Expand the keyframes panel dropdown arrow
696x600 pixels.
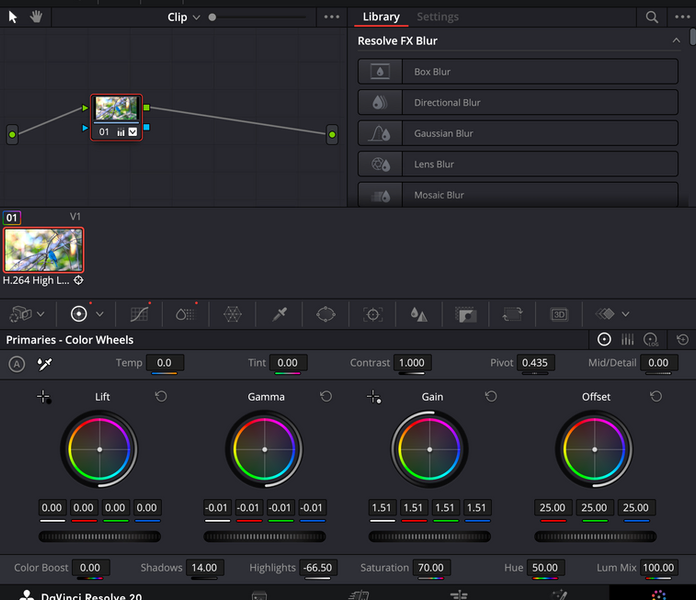click(625, 314)
